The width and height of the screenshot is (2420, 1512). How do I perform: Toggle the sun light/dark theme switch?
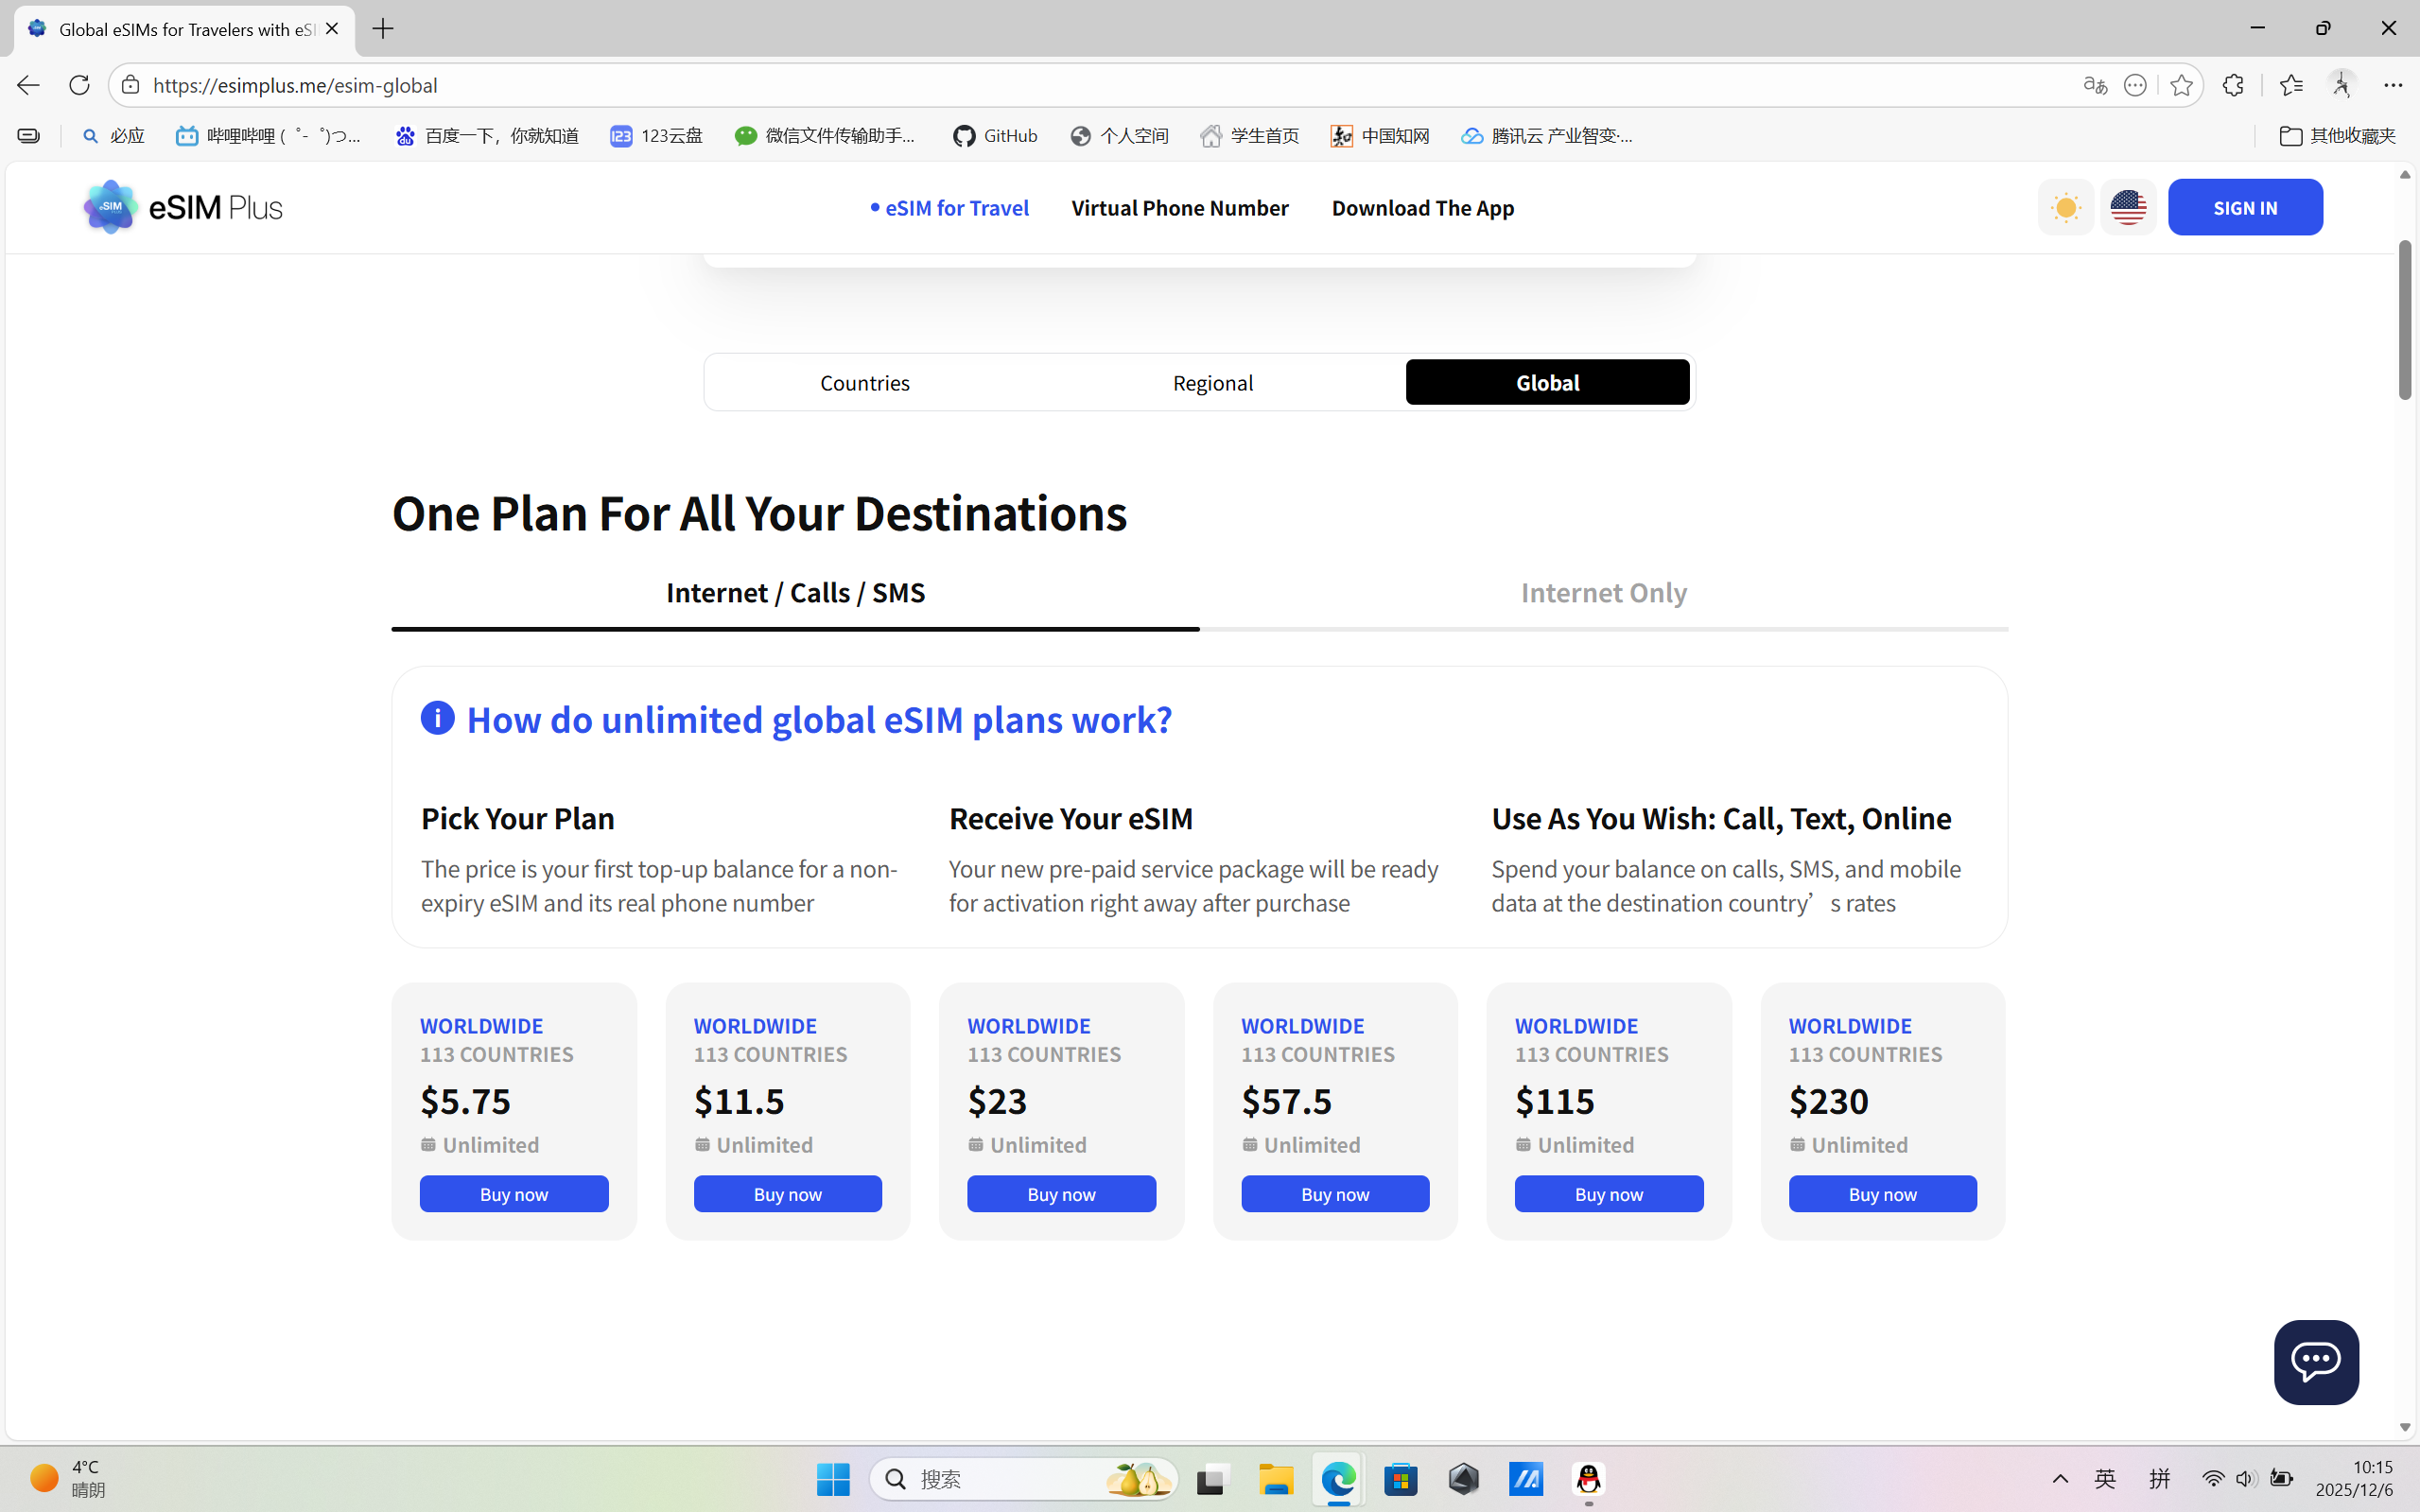[x=2065, y=208]
